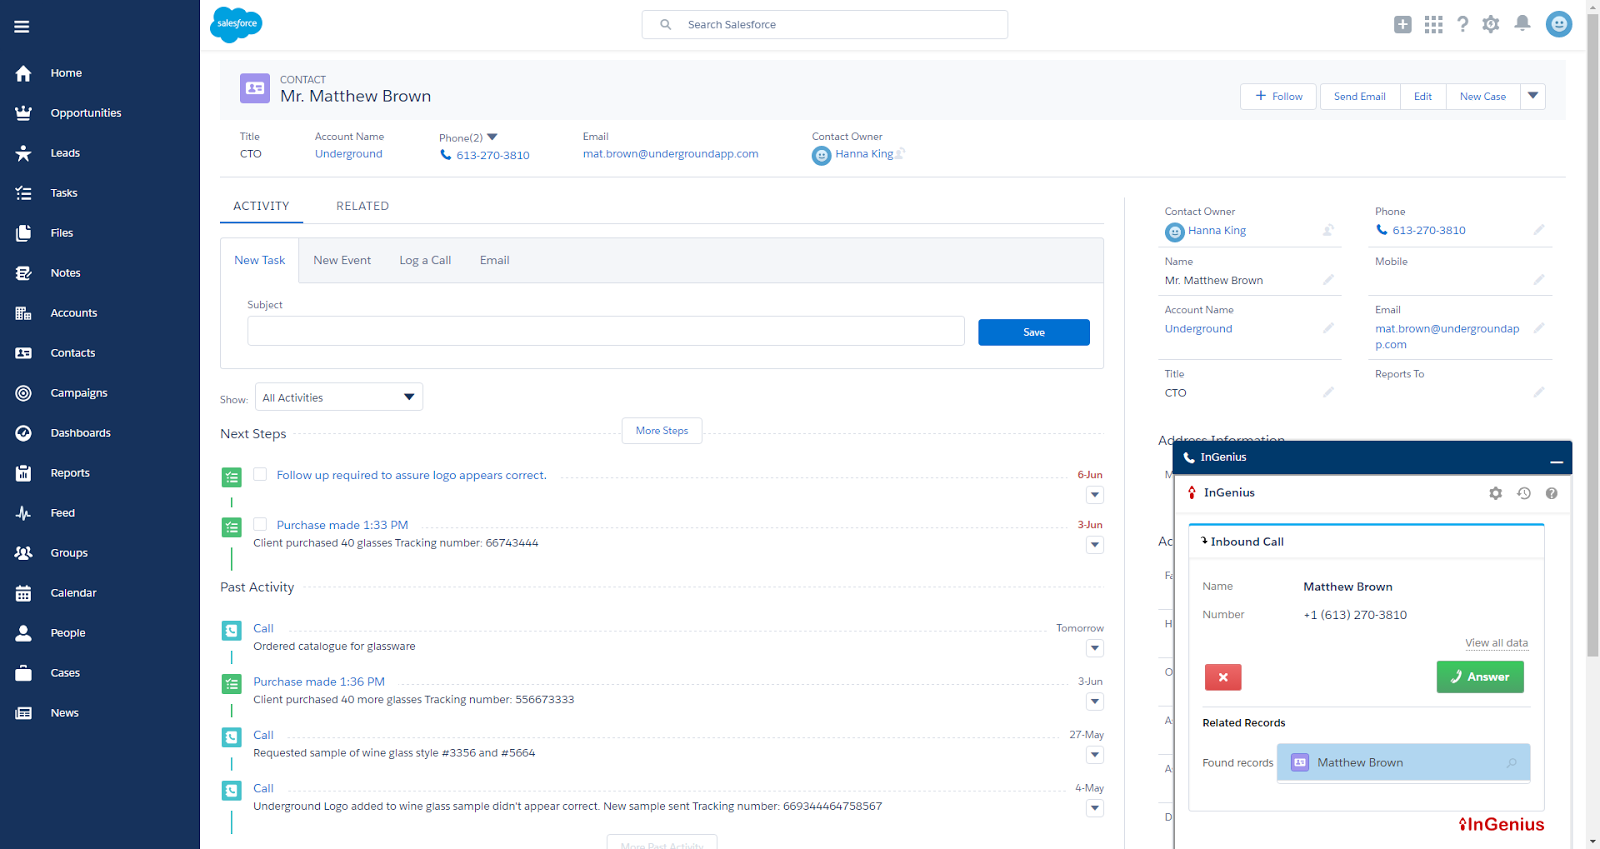This screenshot has height=849, width=1600.
Task: Expand the Phone(2) dropdown arrow
Action: coord(492,137)
